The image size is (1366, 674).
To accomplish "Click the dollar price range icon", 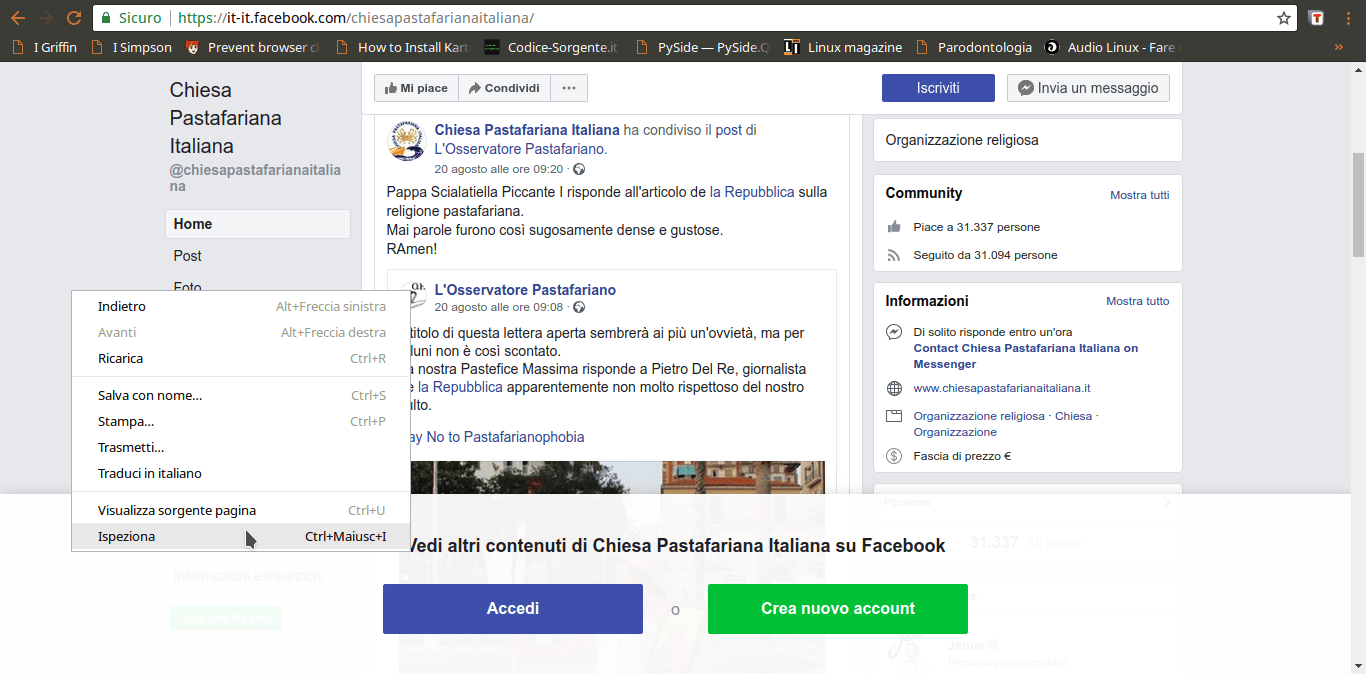I will pyautogui.click(x=894, y=456).
